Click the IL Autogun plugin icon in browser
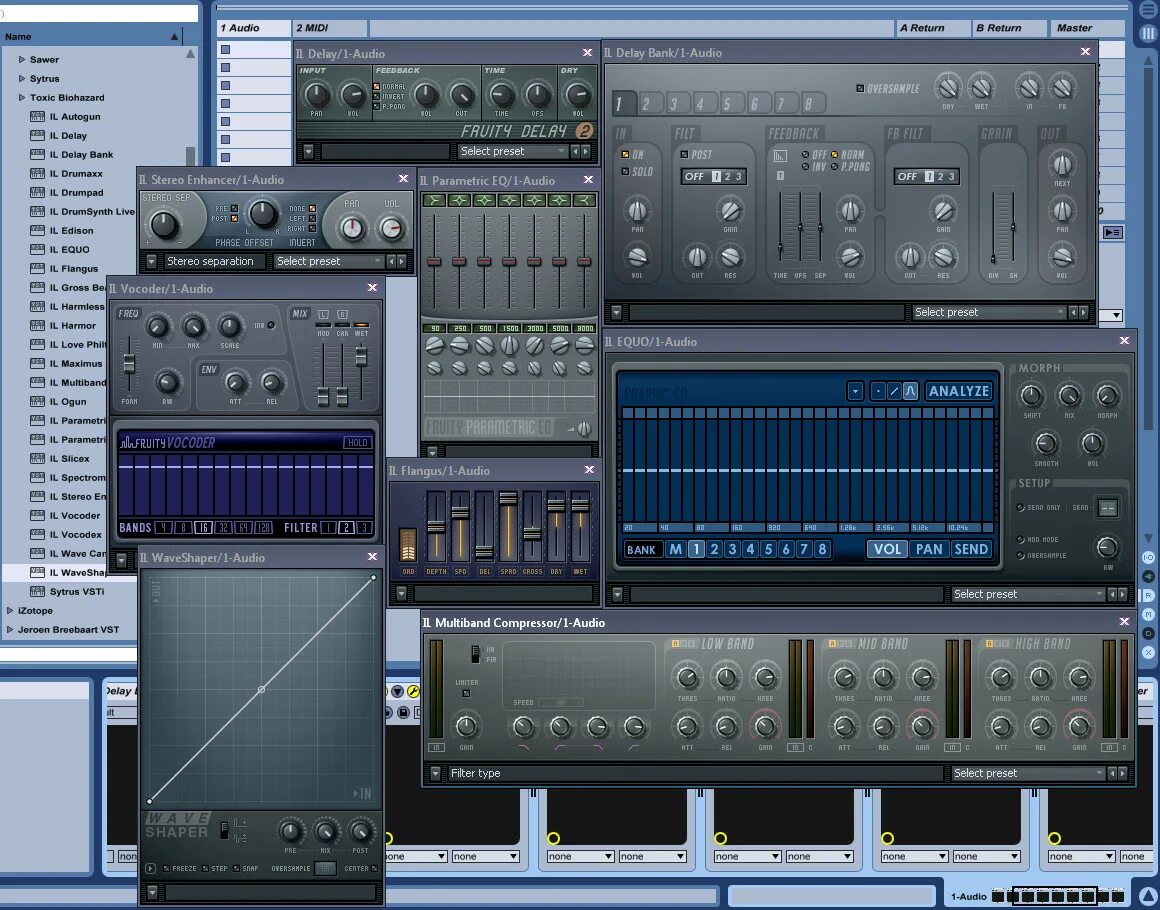The image size is (1160, 910). (x=37, y=116)
